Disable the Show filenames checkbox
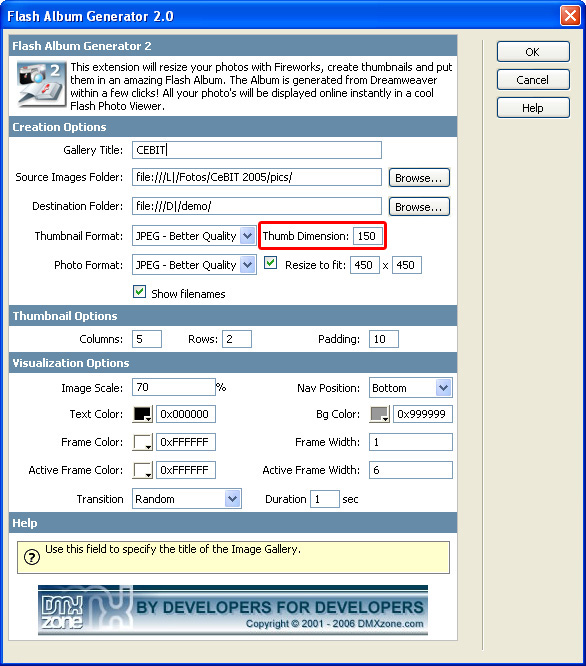The height and width of the screenshot is (666, 586). click(x=139, y=292)
